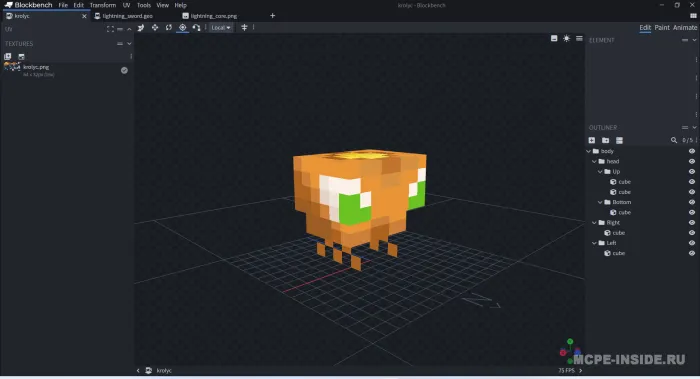
Task: Collapse the Left group chevron
Action: pos(594,243)
